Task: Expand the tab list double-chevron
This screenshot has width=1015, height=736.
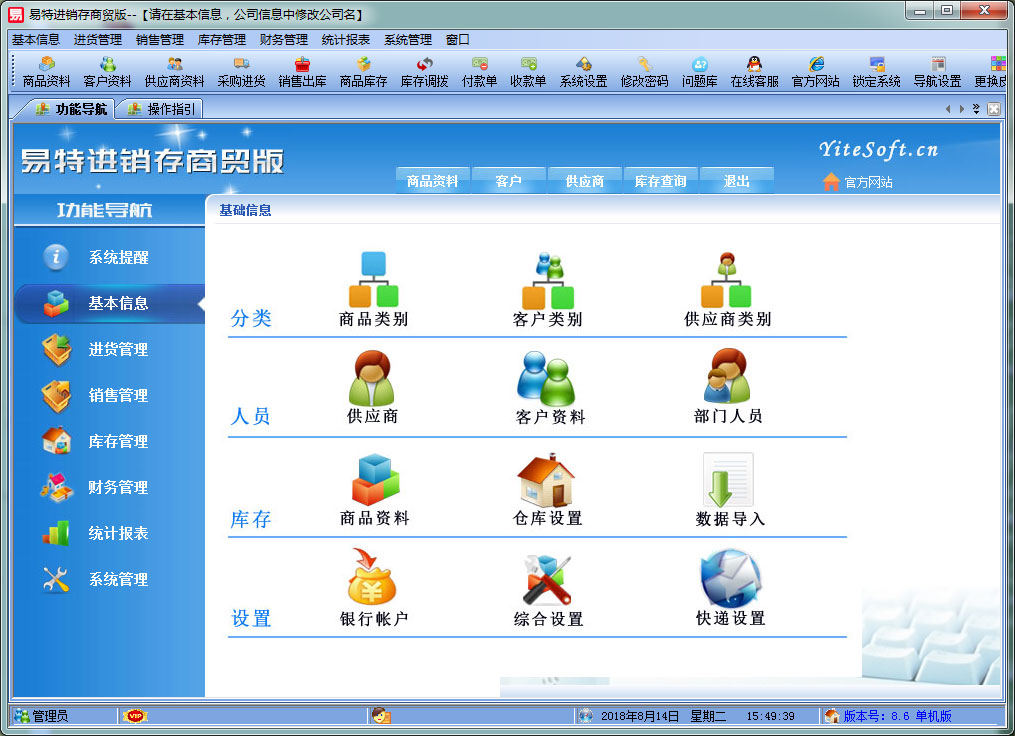Action: [976, 109]
